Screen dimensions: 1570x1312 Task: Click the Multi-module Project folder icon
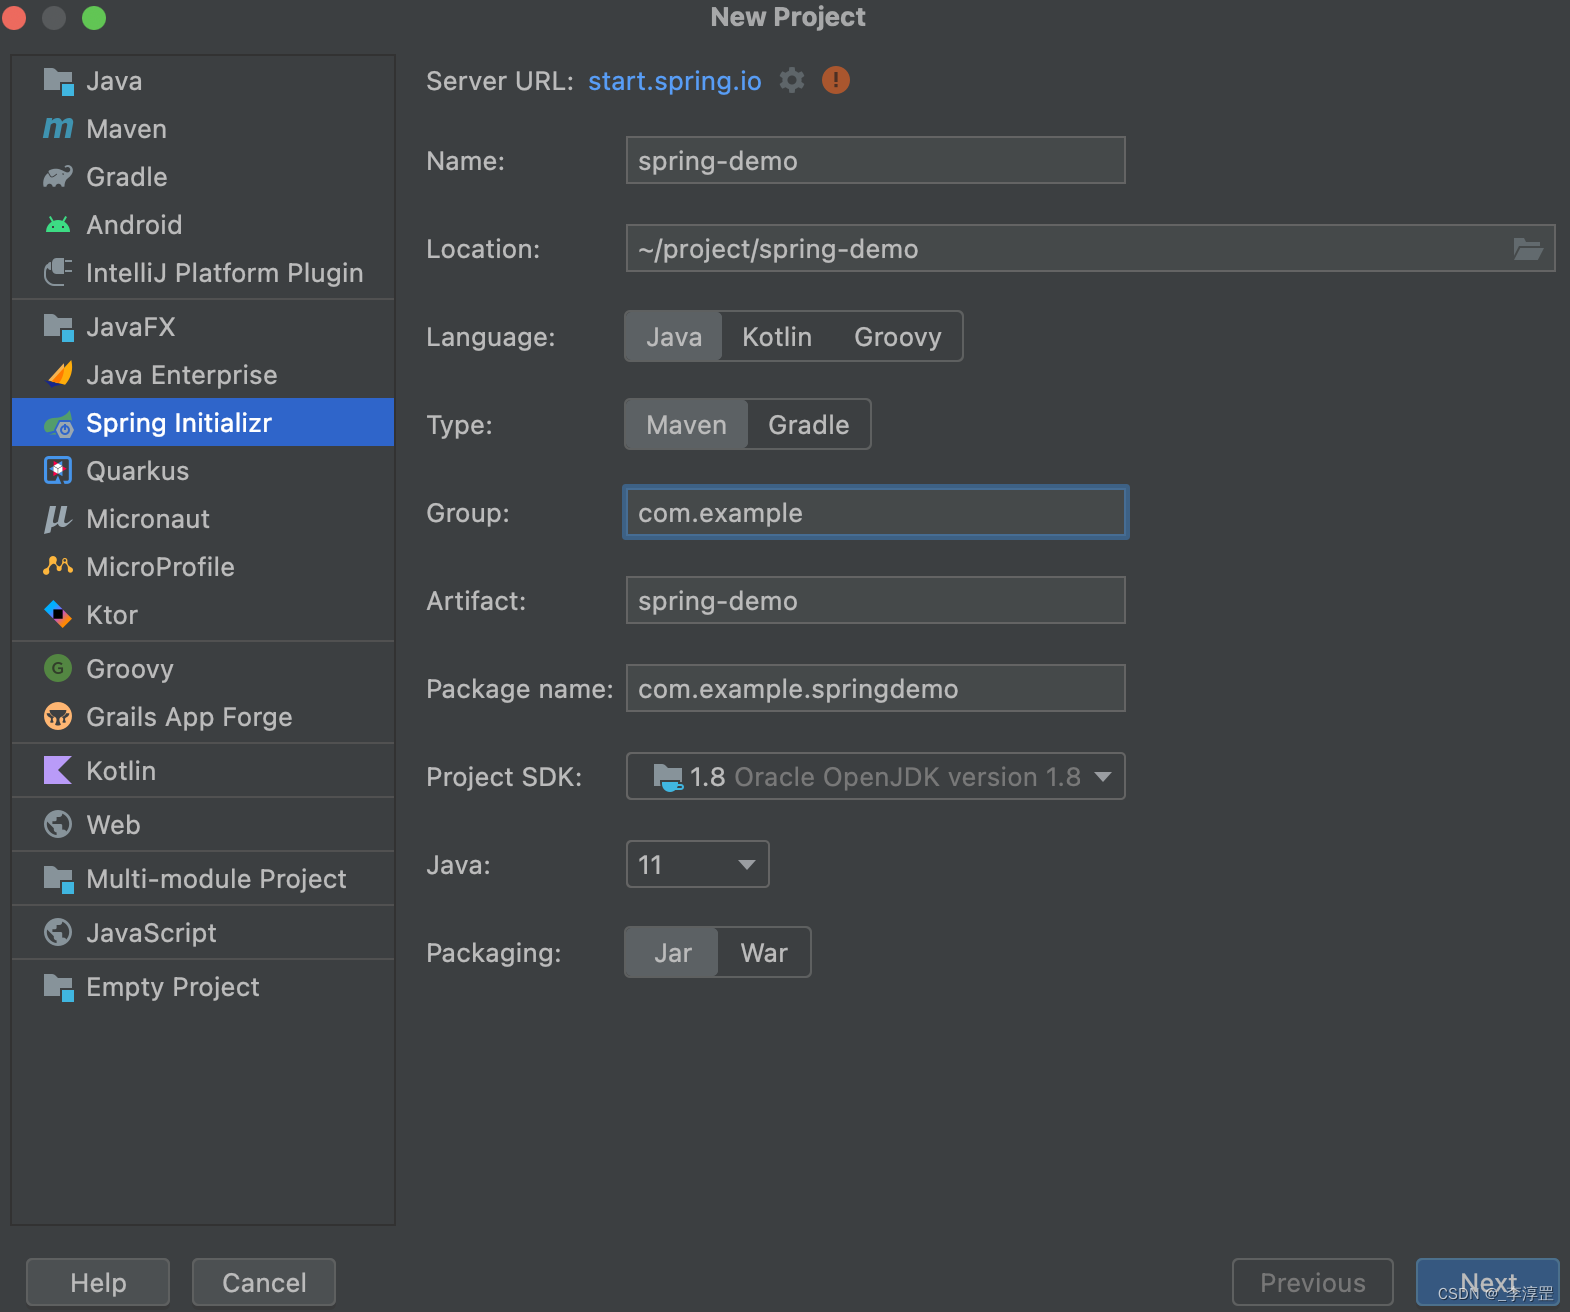pyautogui.click(x=59, y=879)
